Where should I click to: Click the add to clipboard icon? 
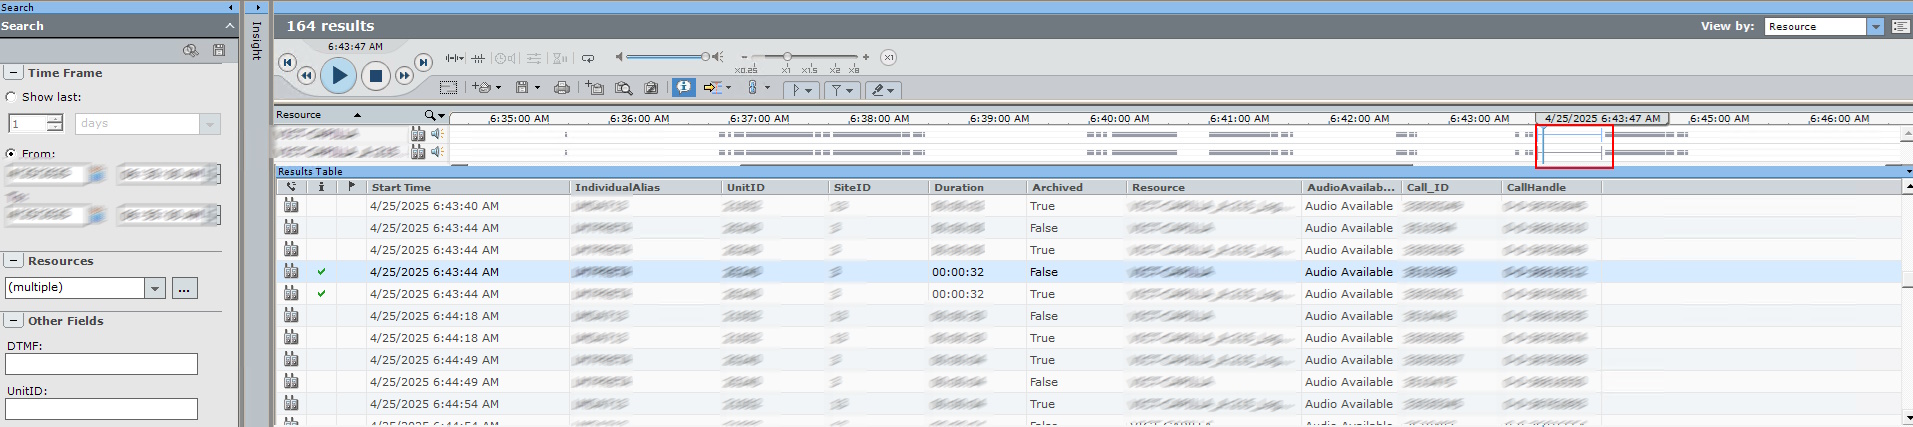(x=595, y=88)
